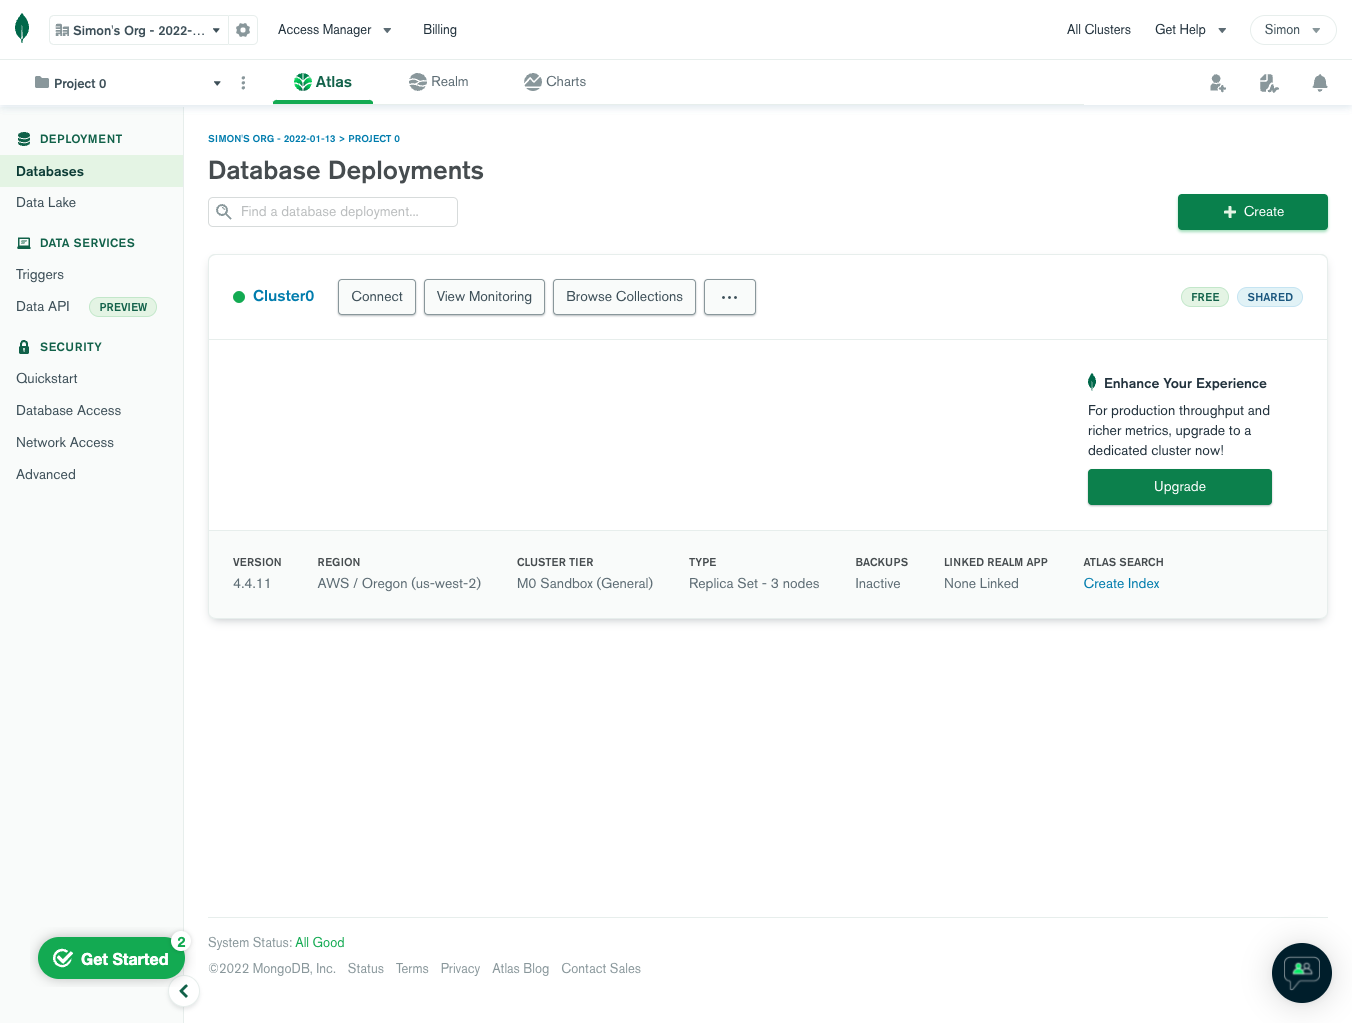Open Database Access settings
Viewport: 1352px width, 1023px height.
point(68,410)
